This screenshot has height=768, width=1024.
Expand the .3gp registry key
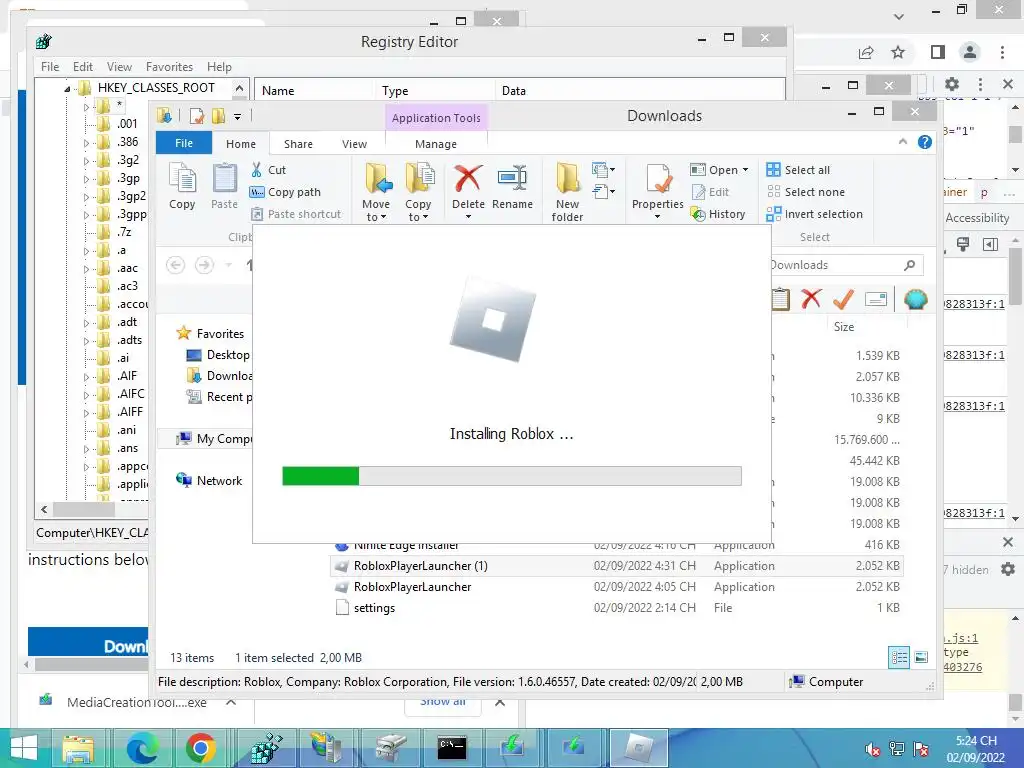pyautogui.click(x=86, y=178)
